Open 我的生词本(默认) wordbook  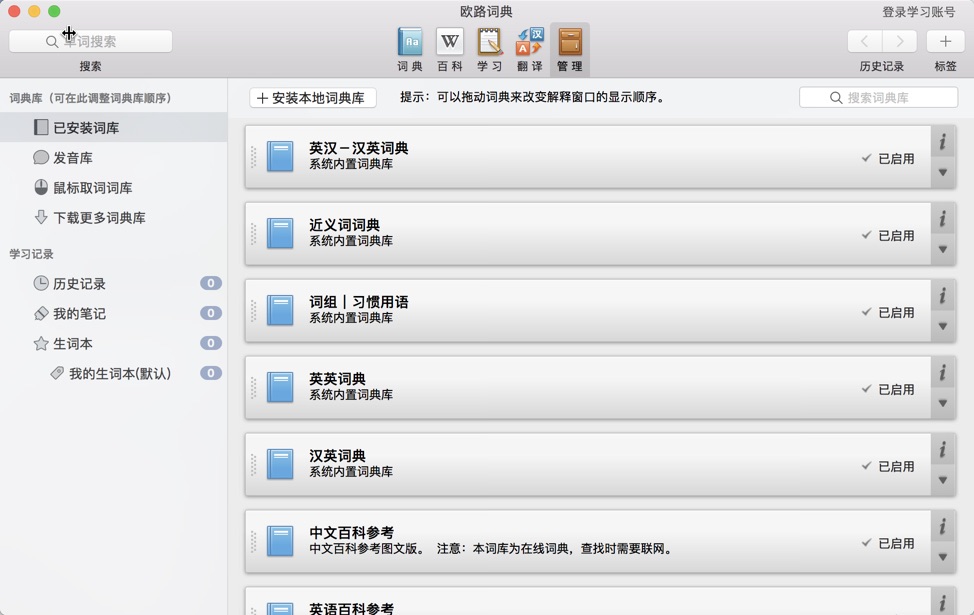114,373
